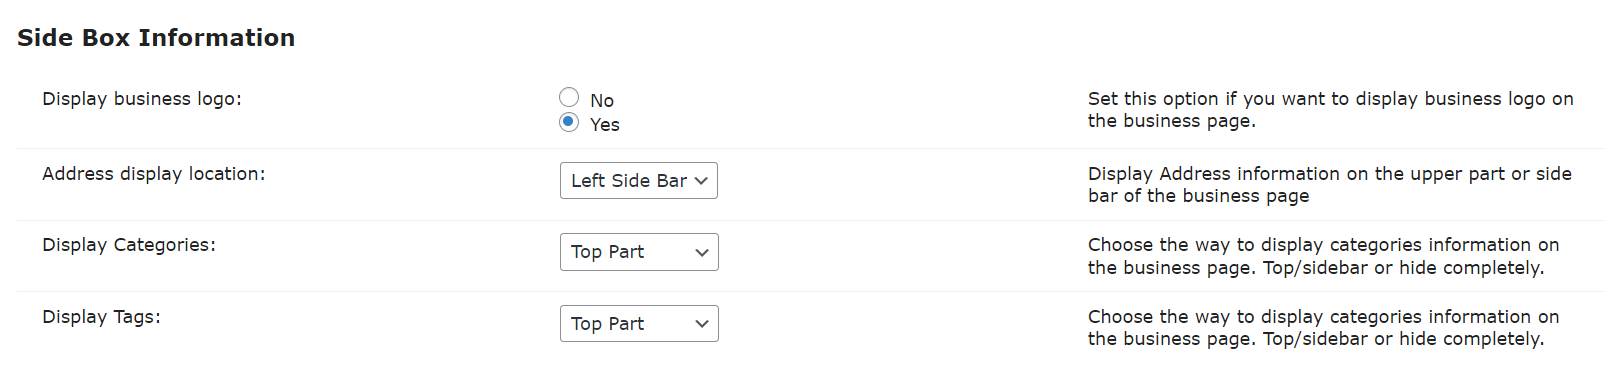The width and height of the screenshot is (1610, 370).
Task: Click the 'Left Side Bar' selected value text
Action: coord(629,181)
